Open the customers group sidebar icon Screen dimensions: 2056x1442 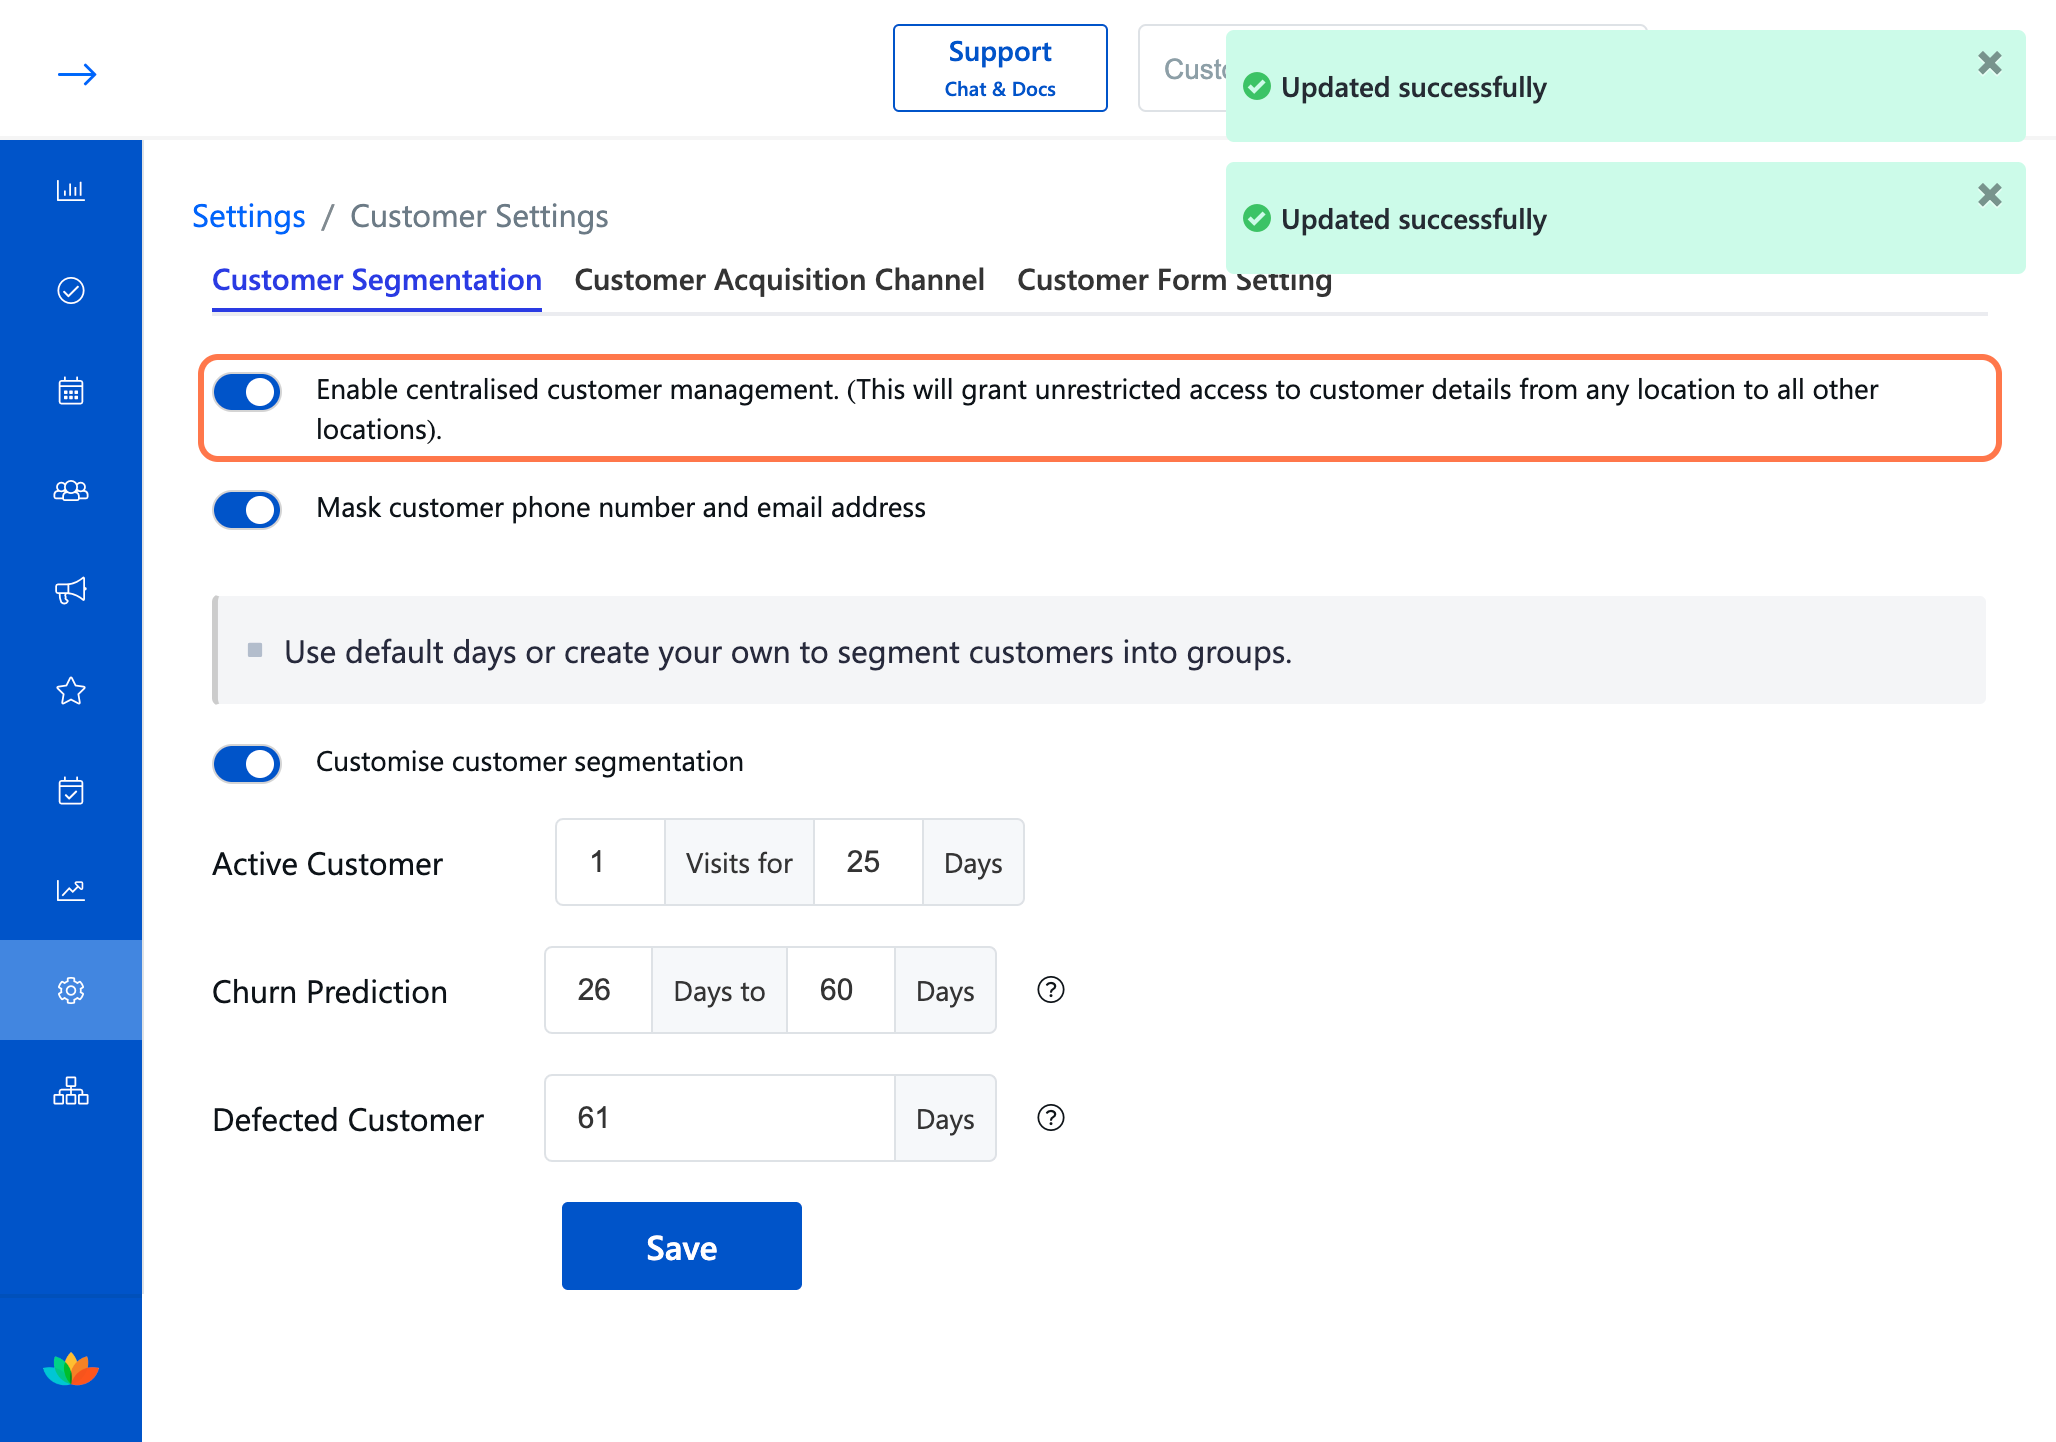71,490
